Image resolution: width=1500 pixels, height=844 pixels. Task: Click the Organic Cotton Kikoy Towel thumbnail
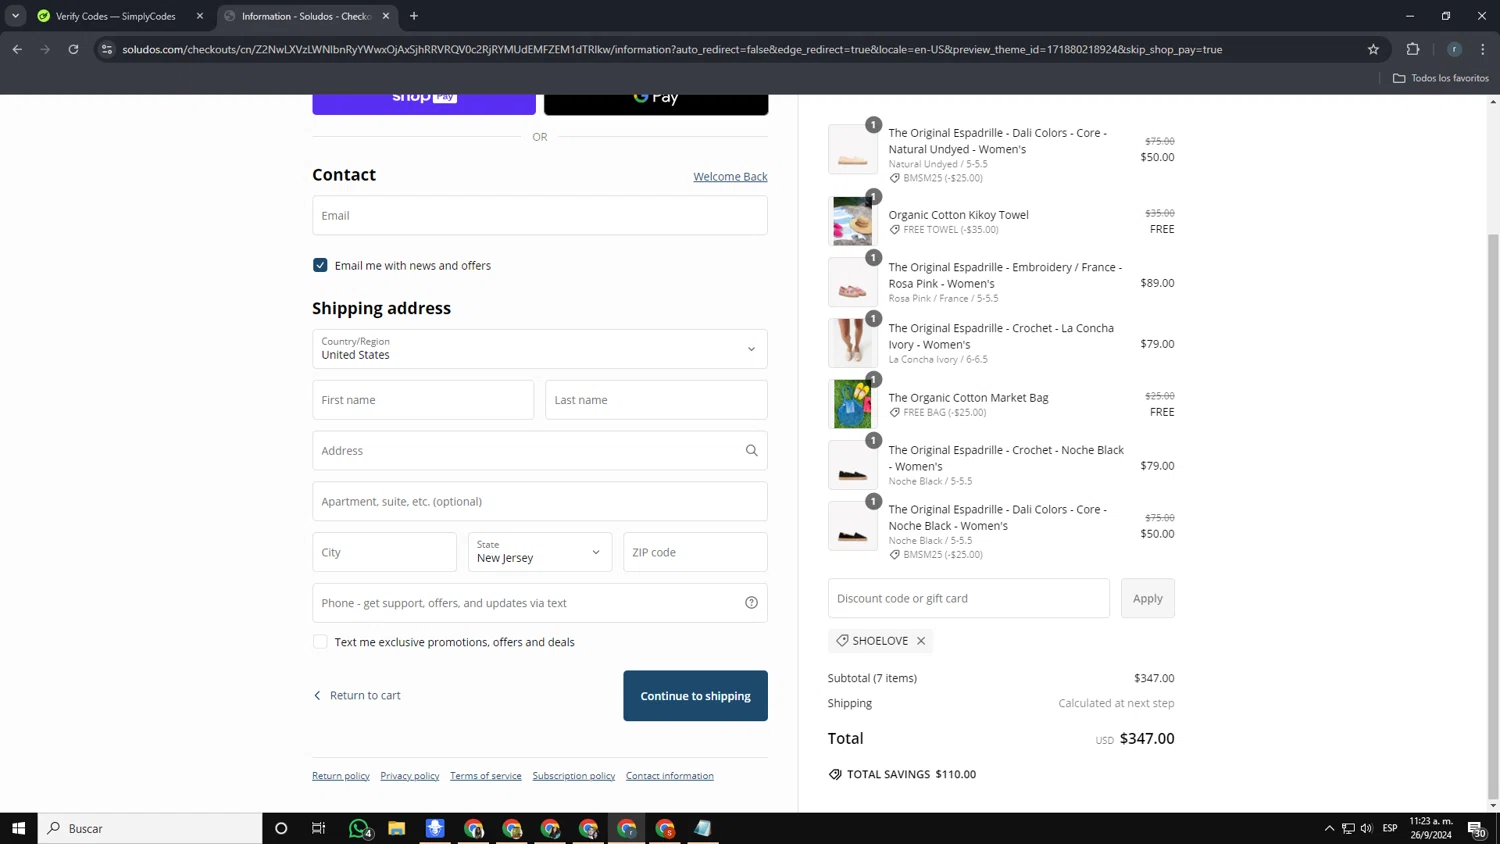[852, 221]
